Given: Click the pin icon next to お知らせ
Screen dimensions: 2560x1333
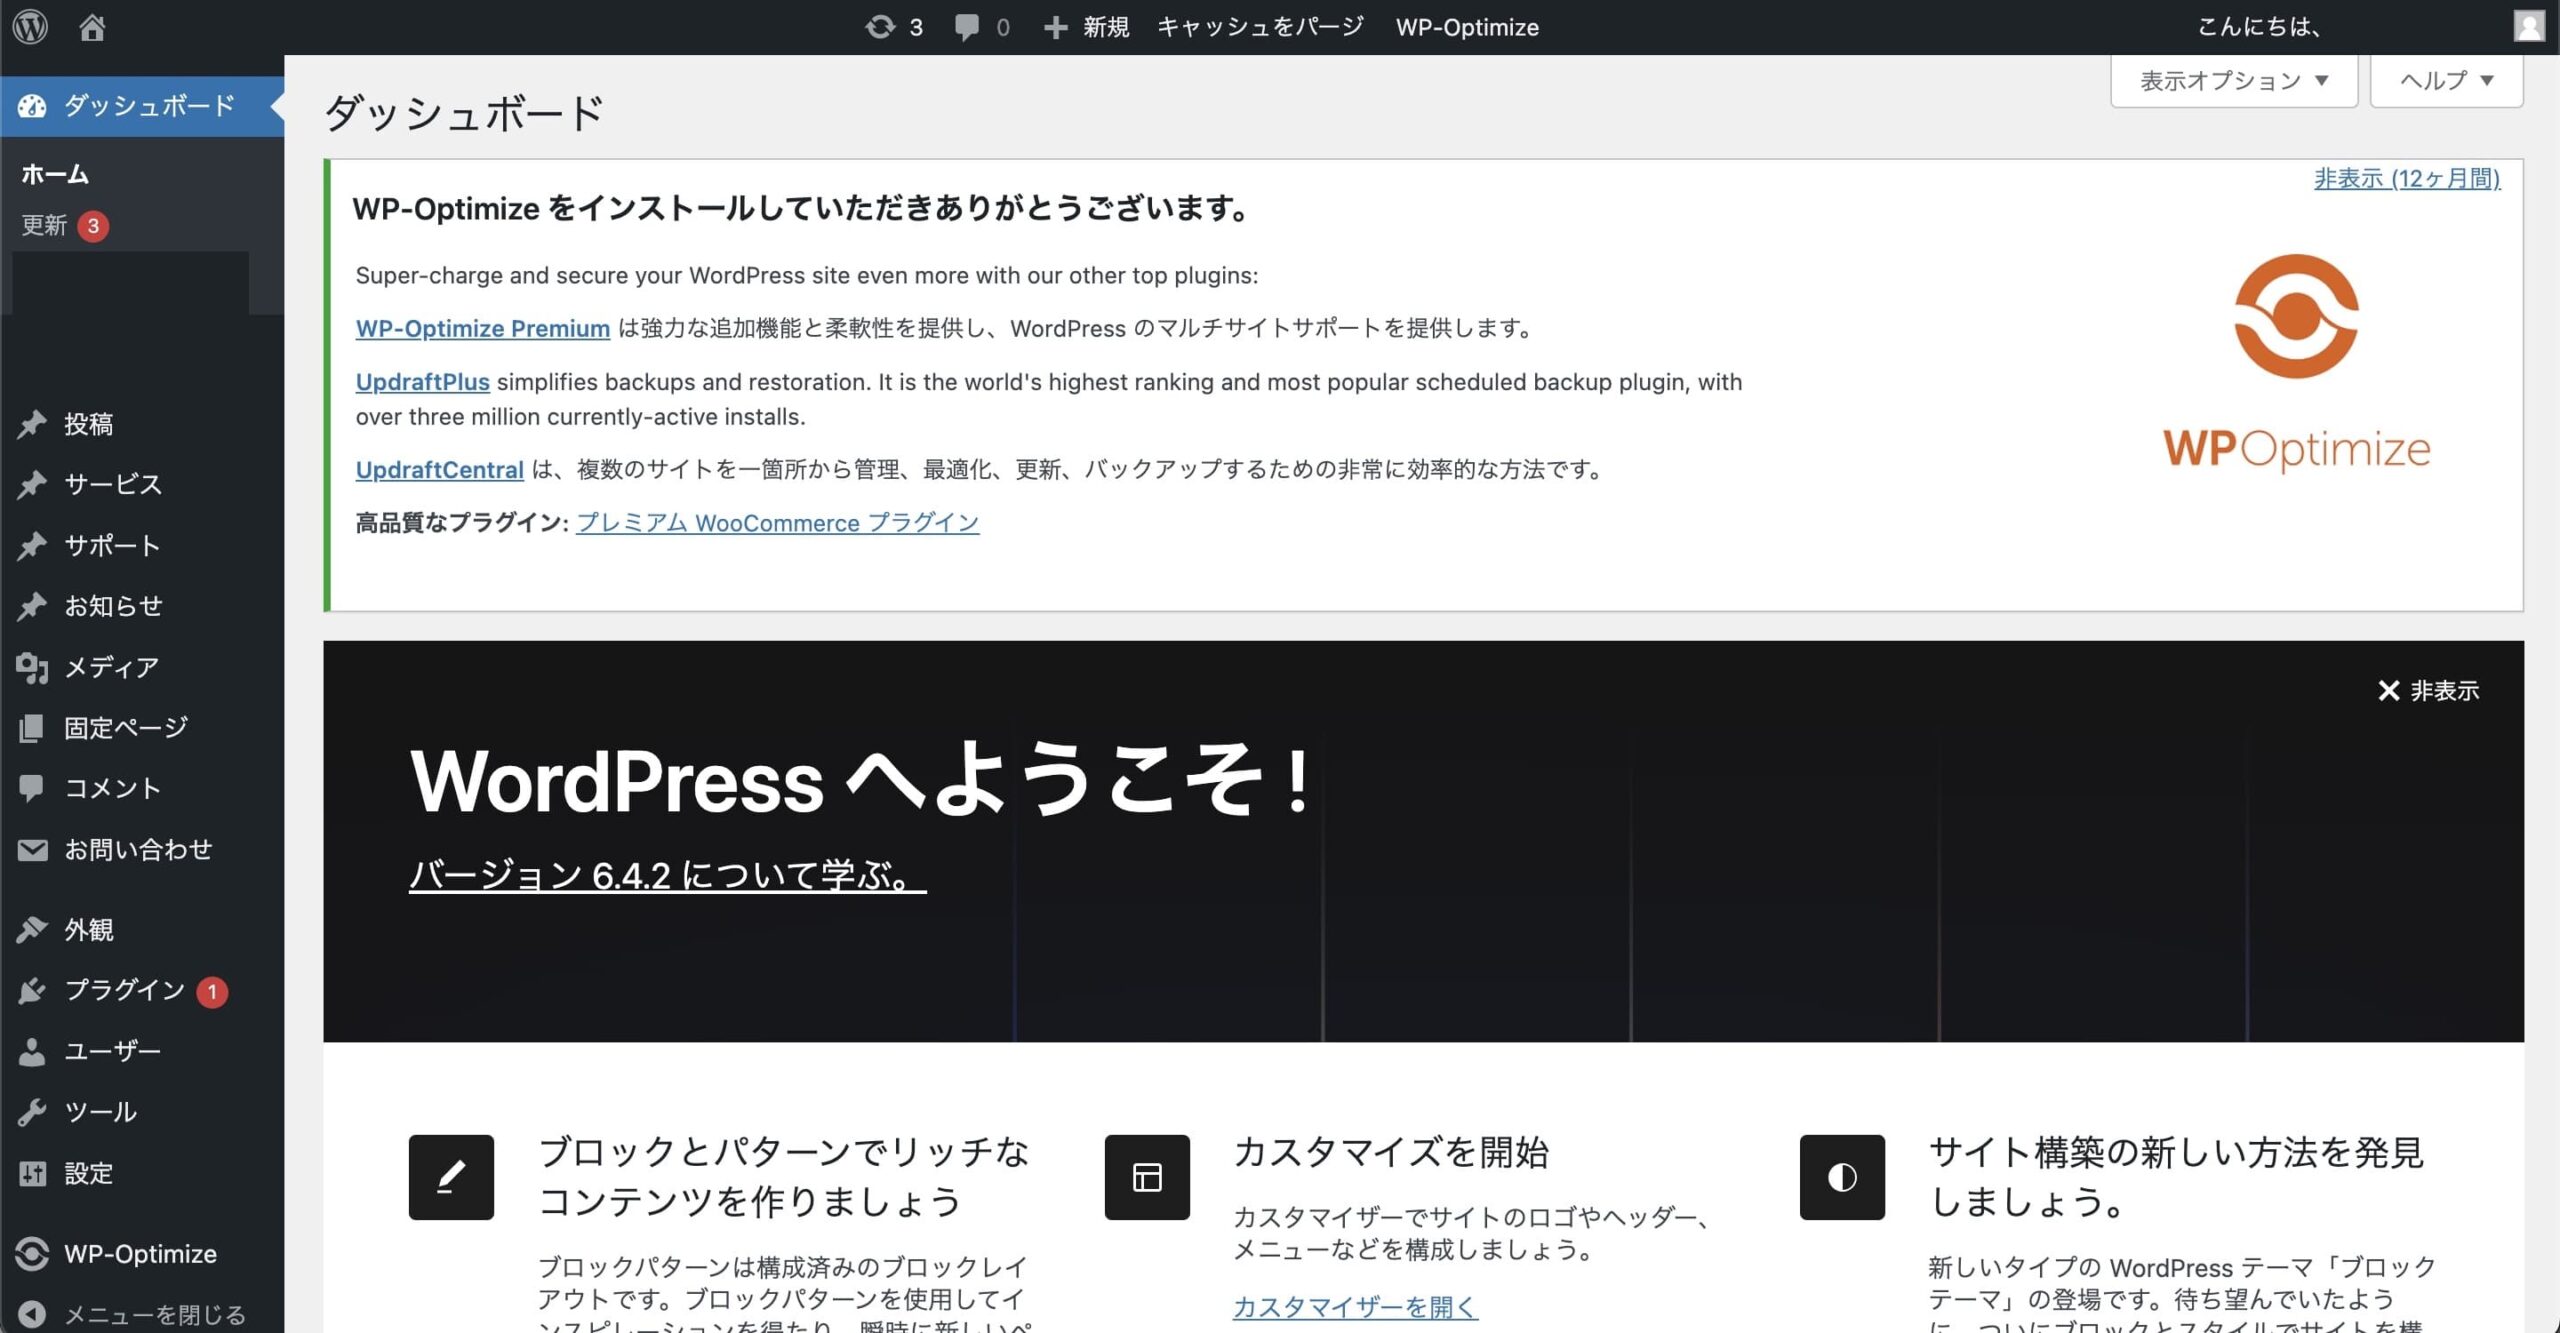Looking at the screenshot, I should pos(32,606).
